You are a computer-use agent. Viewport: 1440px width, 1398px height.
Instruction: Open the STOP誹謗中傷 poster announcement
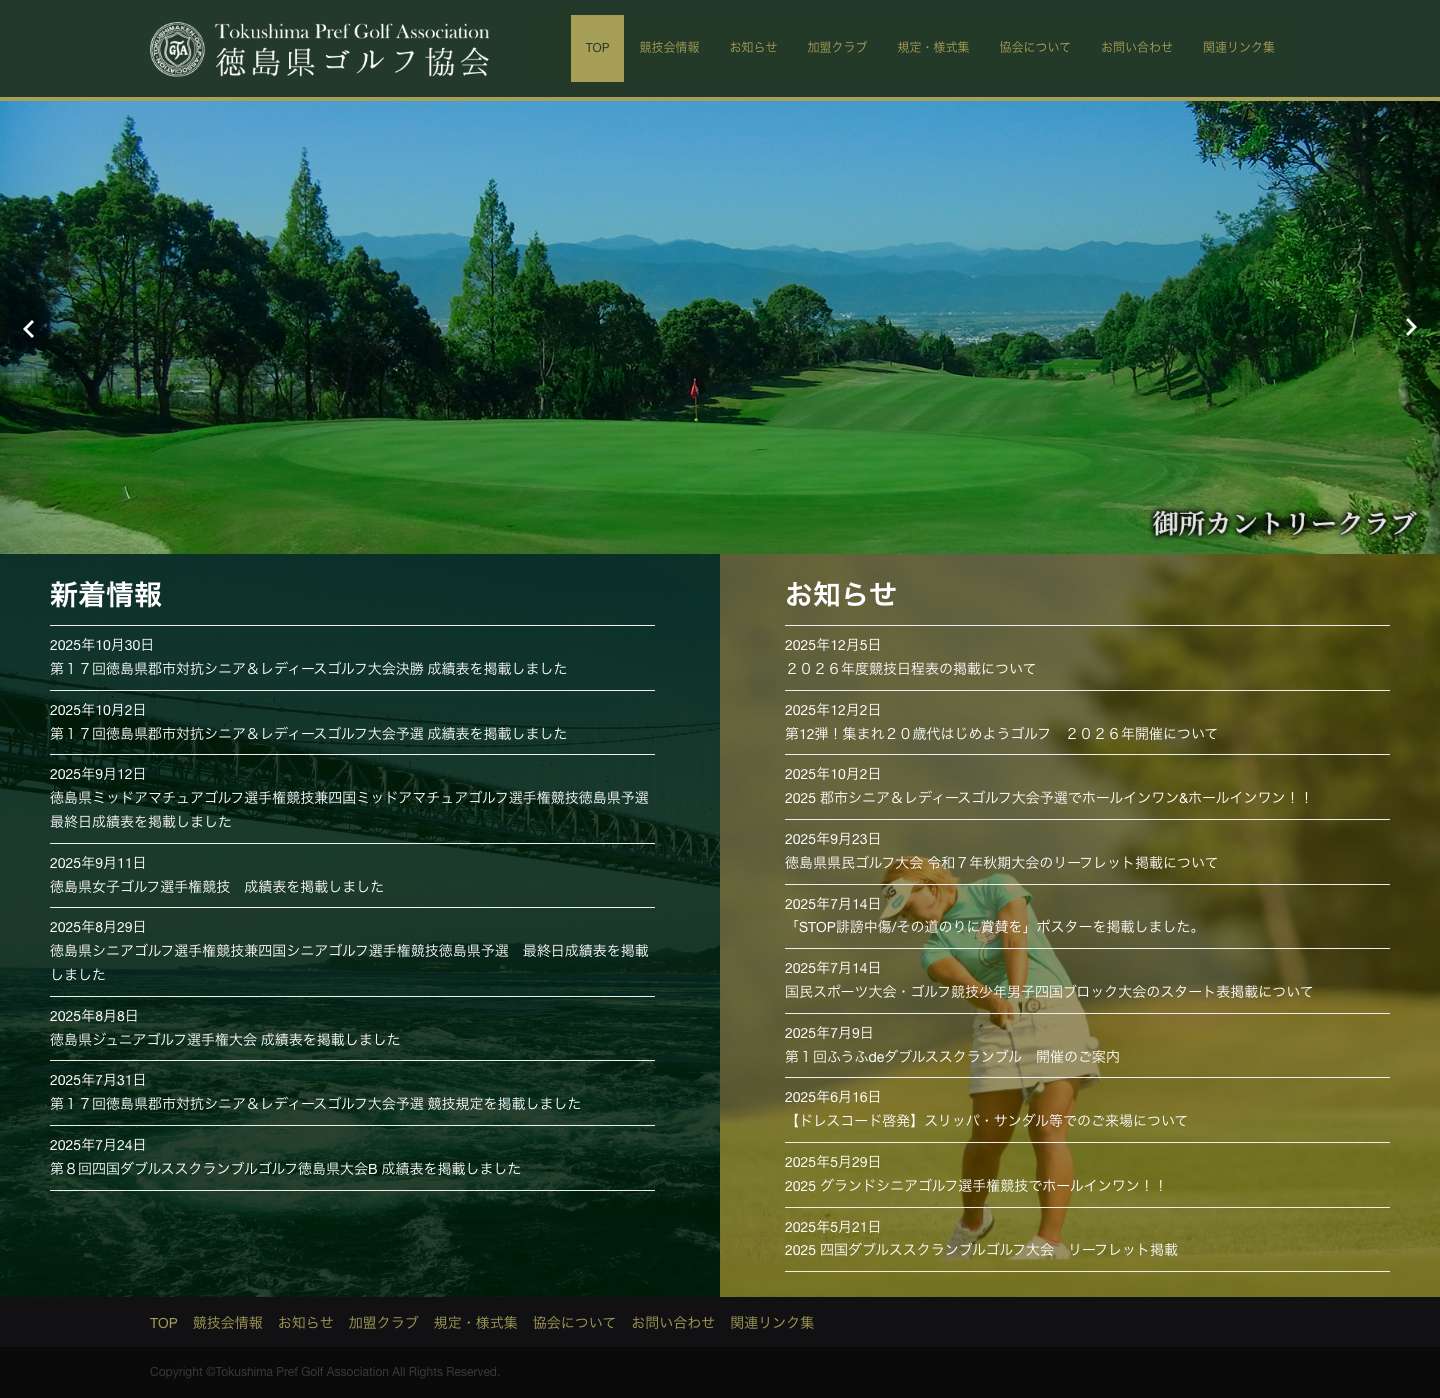(x=992, y=927)
